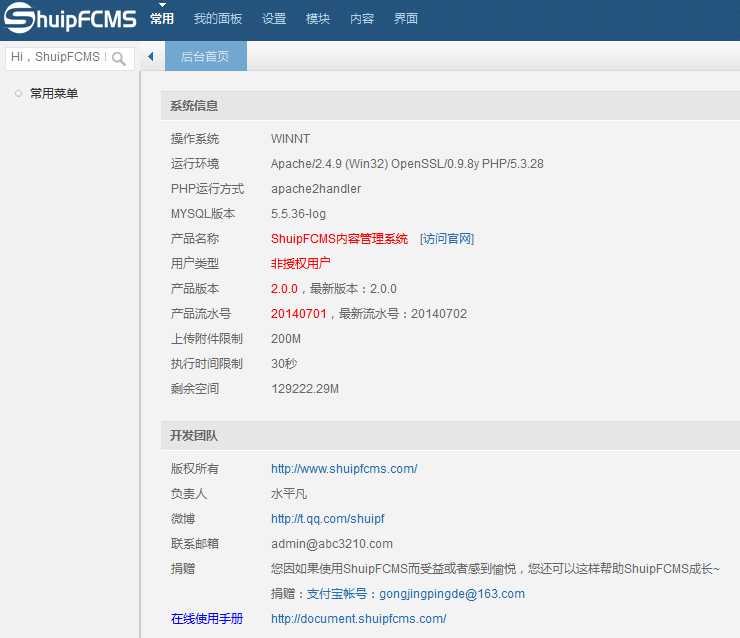Select the 后台首页 tab
Screen dimensions: 740x638
click(x=205, y=57)
